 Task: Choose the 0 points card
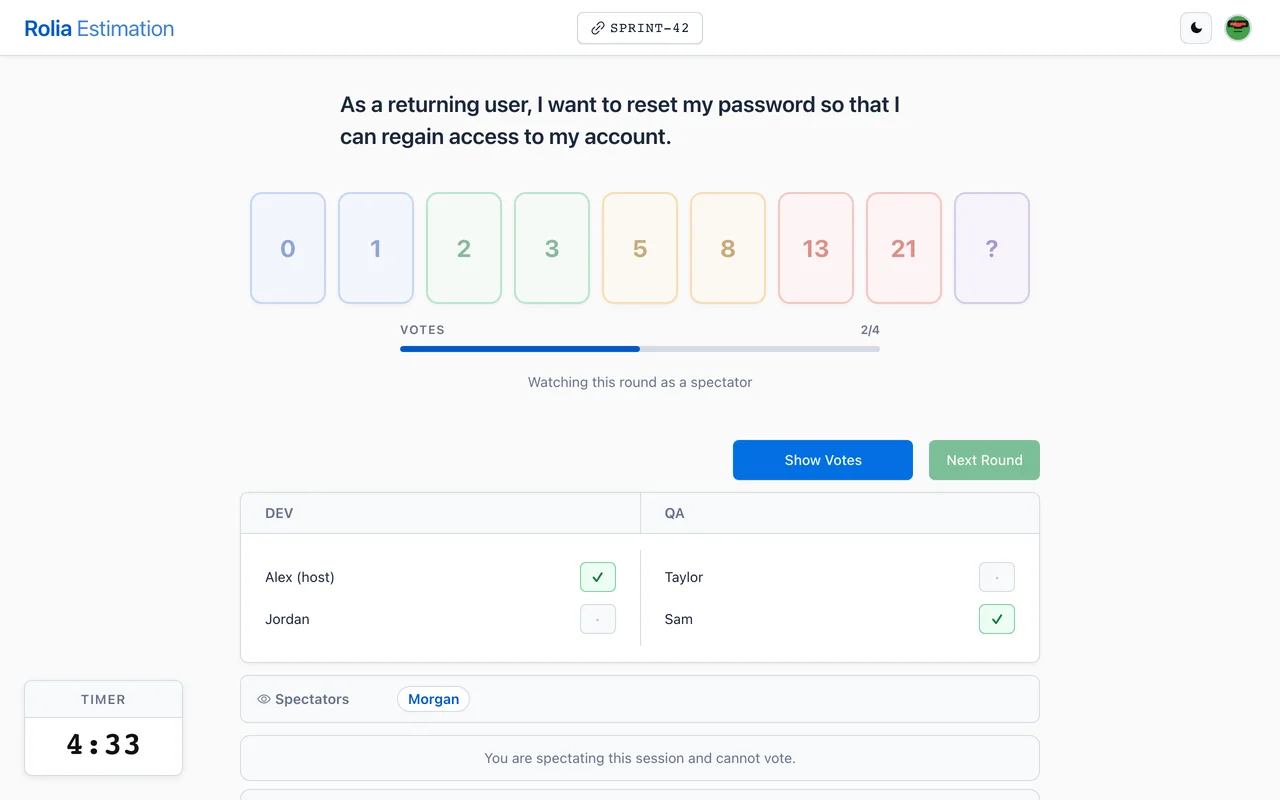point(288,248)
